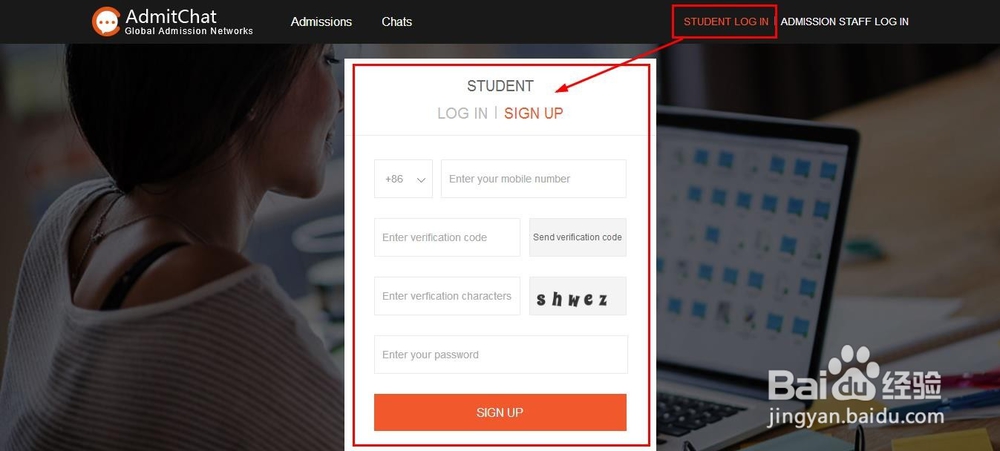The image size is (1000, 451).
Task: Open the Admissions menu
Action: click(321, 22)
